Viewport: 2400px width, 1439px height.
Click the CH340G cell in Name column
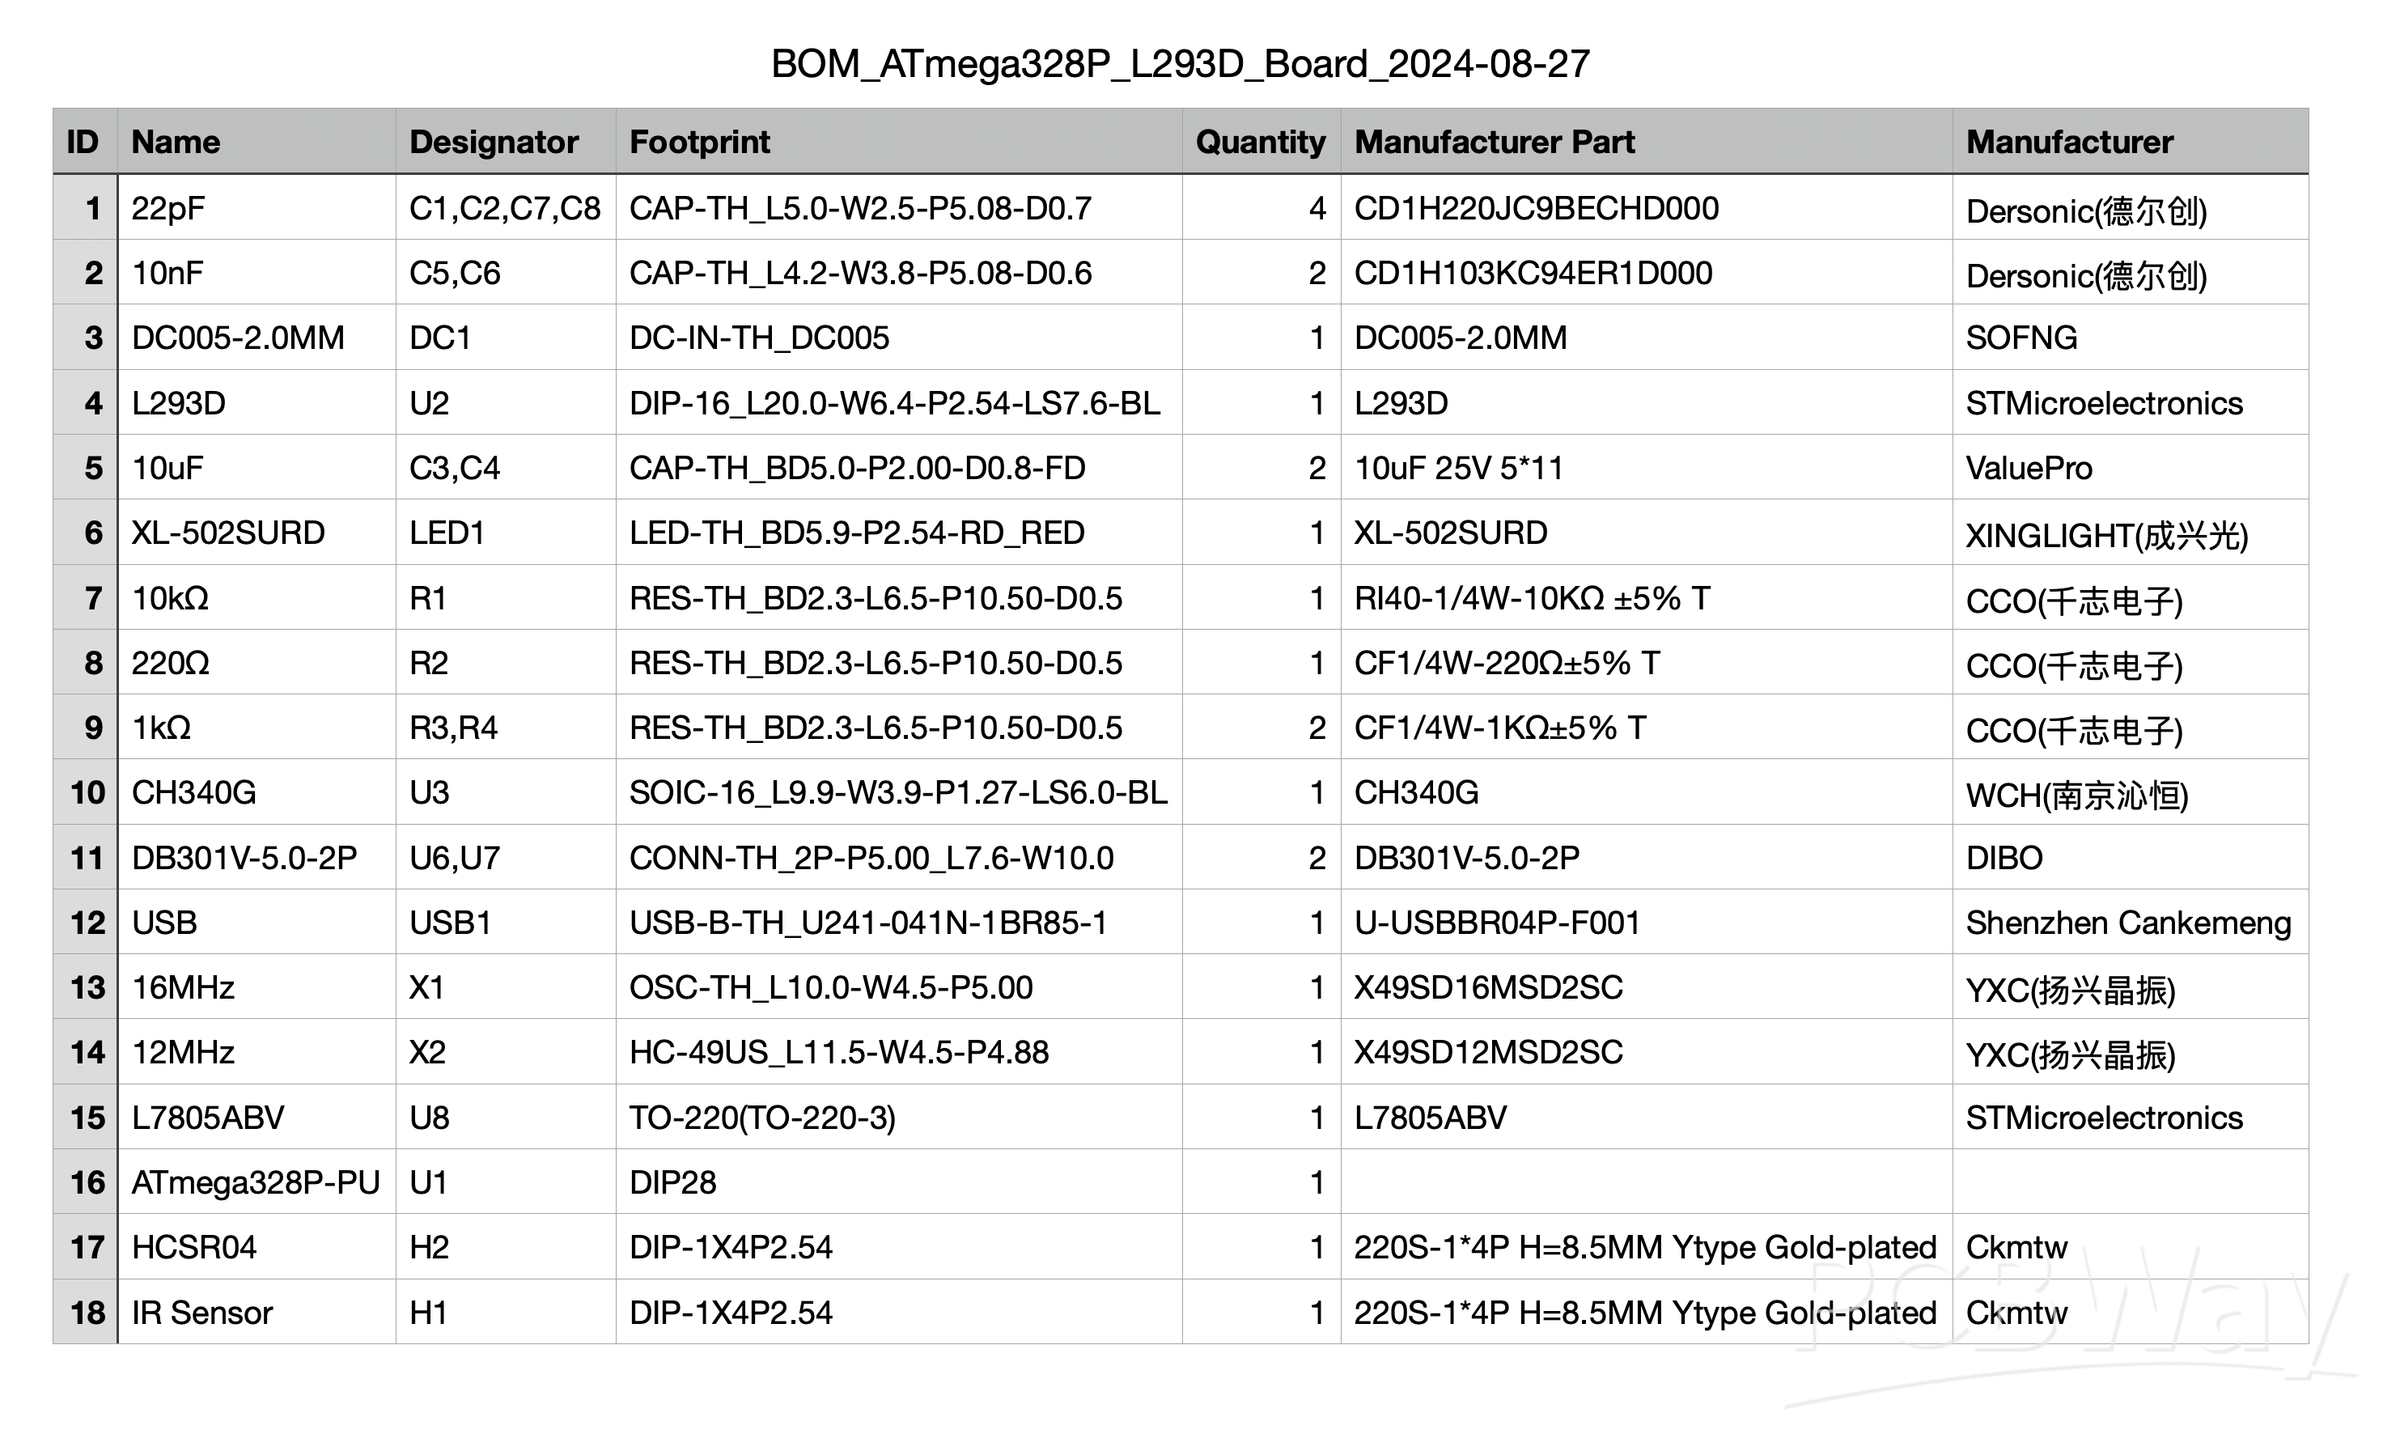[194, 793]
